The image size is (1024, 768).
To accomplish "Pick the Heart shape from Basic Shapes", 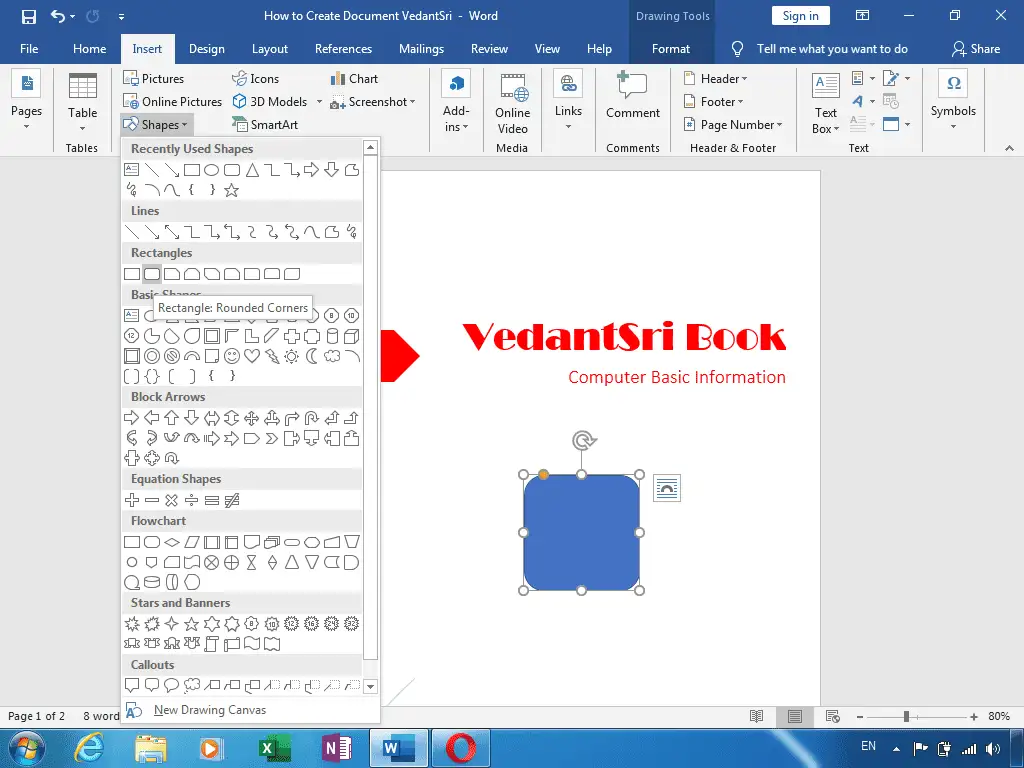I will click(x=252, y=356).
